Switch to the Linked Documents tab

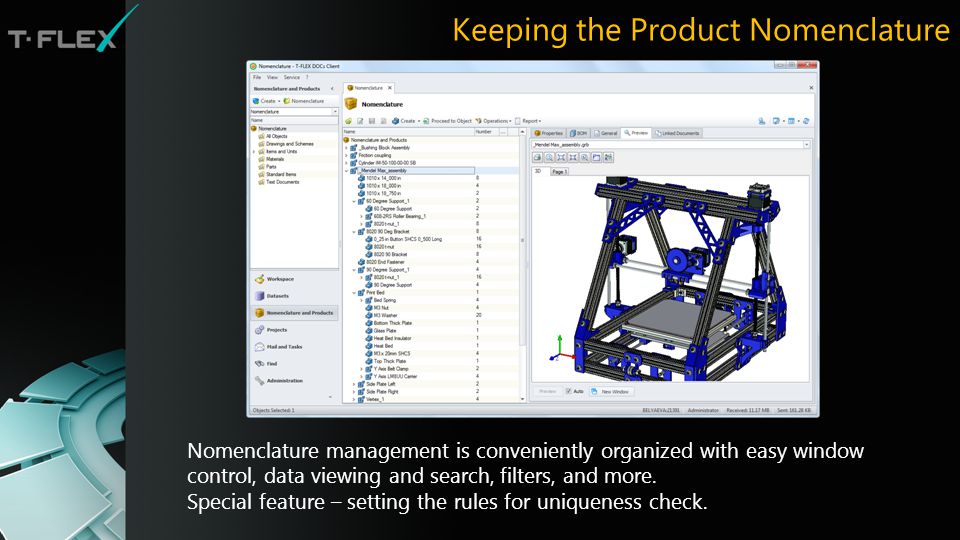click(x=677, y=133)
